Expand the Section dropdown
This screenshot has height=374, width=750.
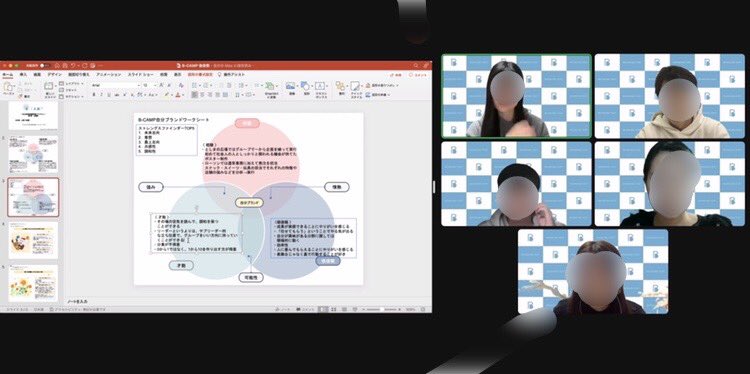click(71, 96)
